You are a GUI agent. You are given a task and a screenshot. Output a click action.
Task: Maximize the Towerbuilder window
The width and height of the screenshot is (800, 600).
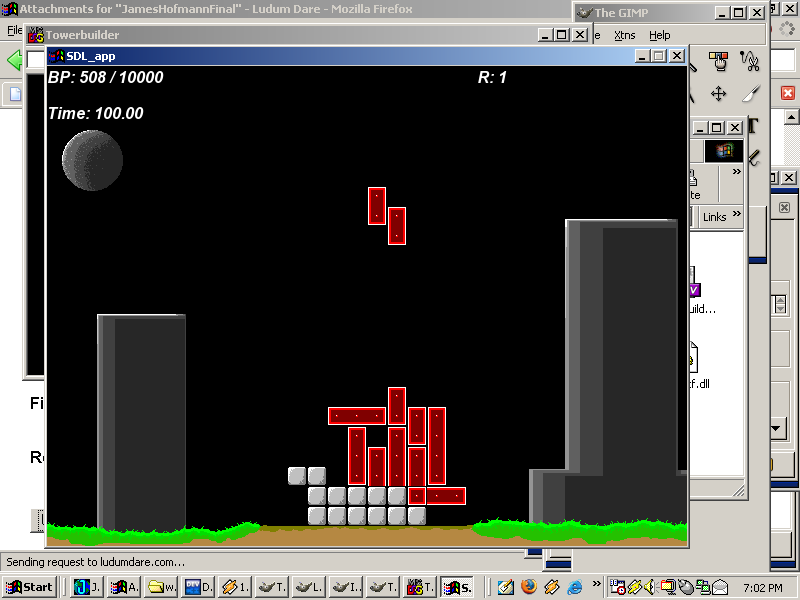pyautogui.click(x=562, y=35)
